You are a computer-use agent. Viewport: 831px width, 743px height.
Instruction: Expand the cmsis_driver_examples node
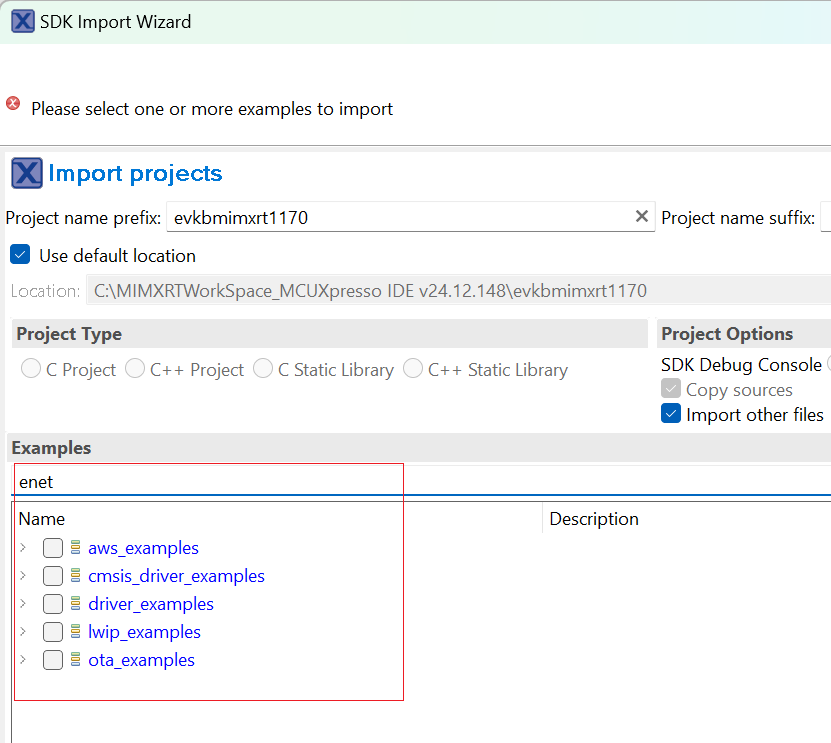pyautogui.click(x=23, y=576)
